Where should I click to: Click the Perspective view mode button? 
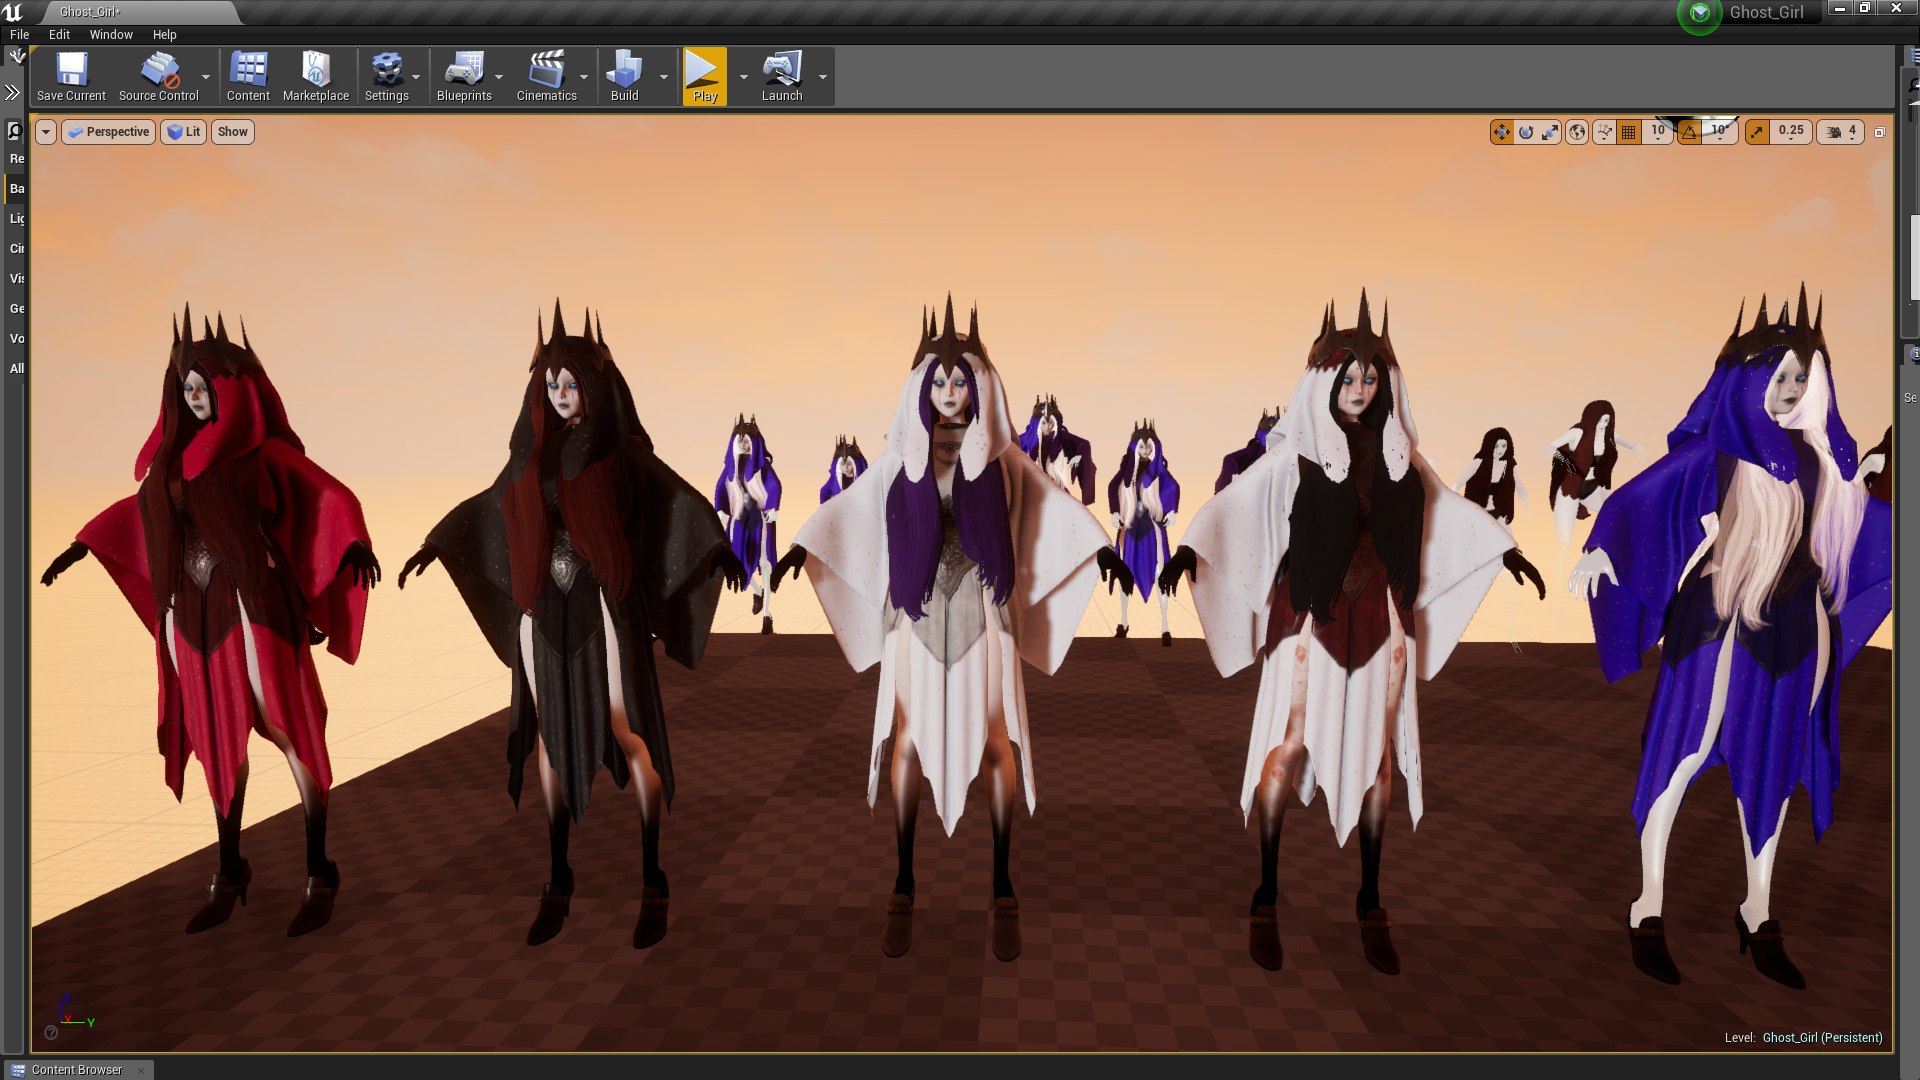tap(109, 132)
